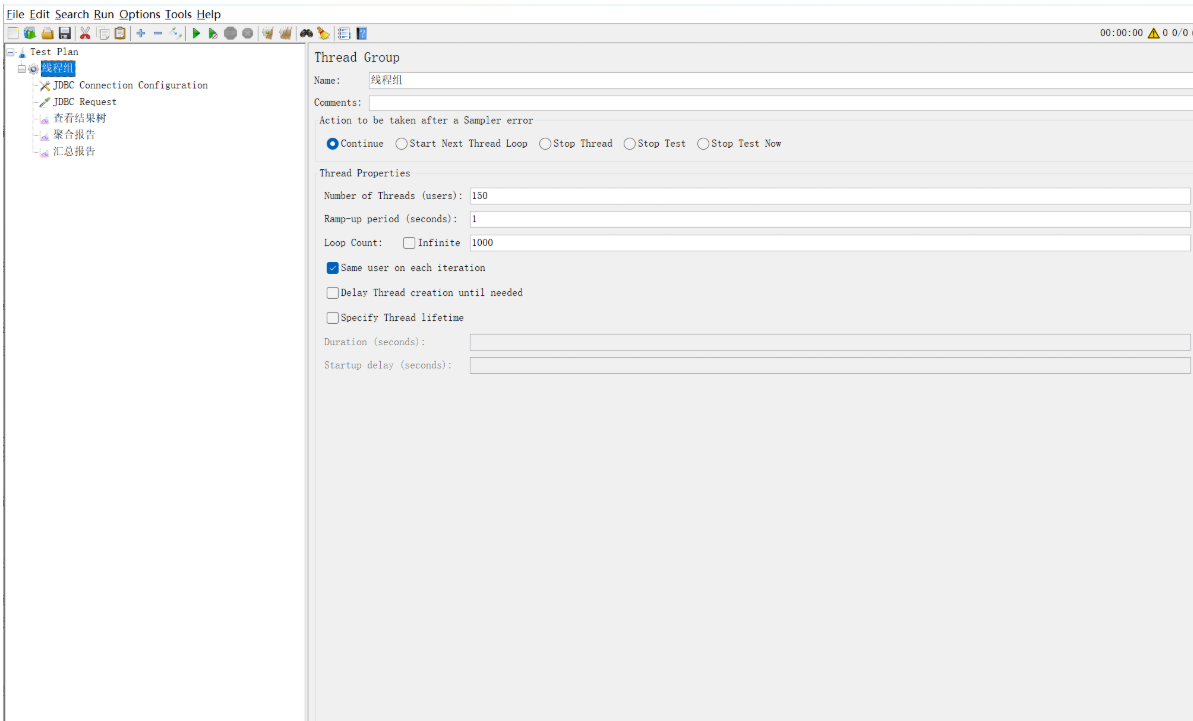
Task: Click the Clear results broom icon
Action: click(x=267, y=33)
